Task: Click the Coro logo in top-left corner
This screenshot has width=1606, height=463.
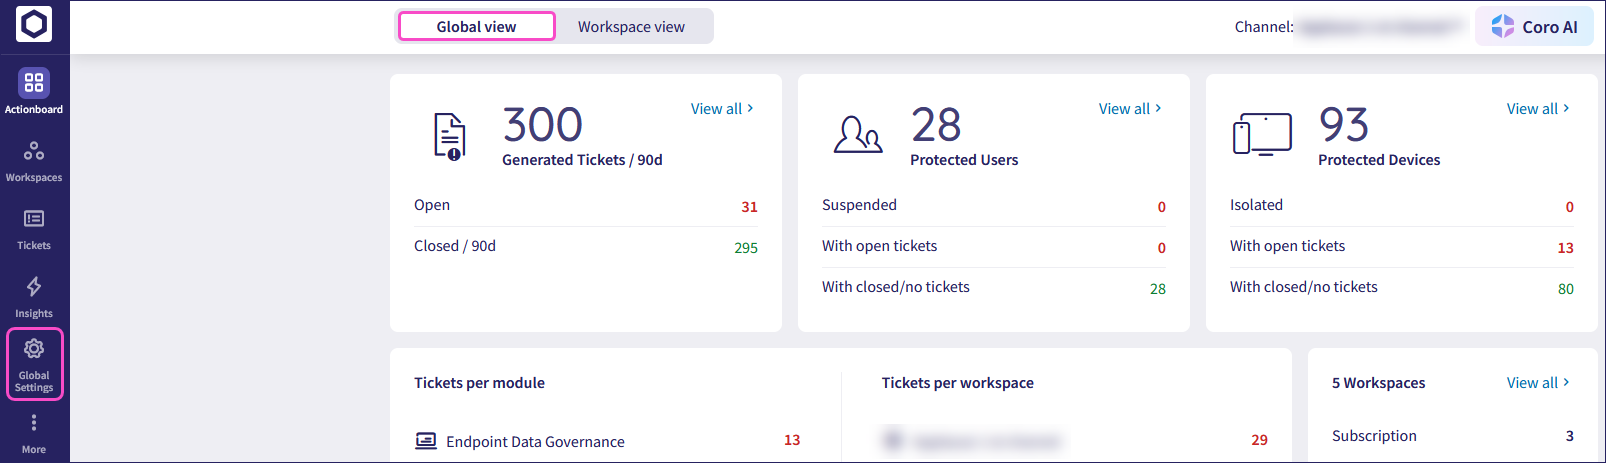Action: [x=34, y=24]
